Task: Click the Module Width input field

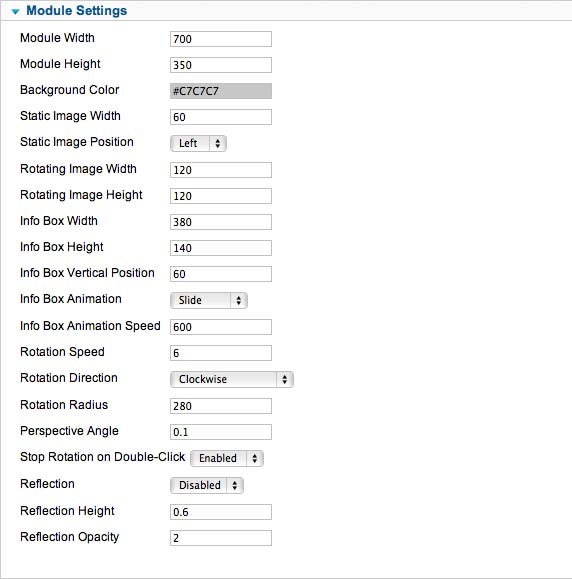Action: click(x=221, y=39)
